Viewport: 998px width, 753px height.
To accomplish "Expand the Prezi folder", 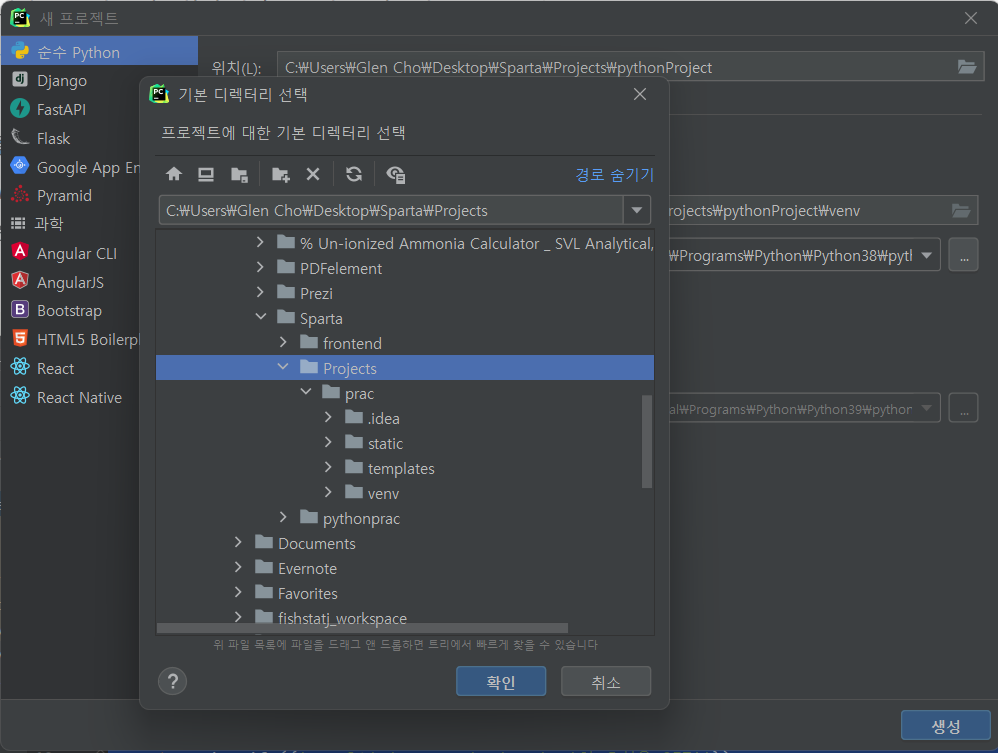I will (x=260, y=292).
